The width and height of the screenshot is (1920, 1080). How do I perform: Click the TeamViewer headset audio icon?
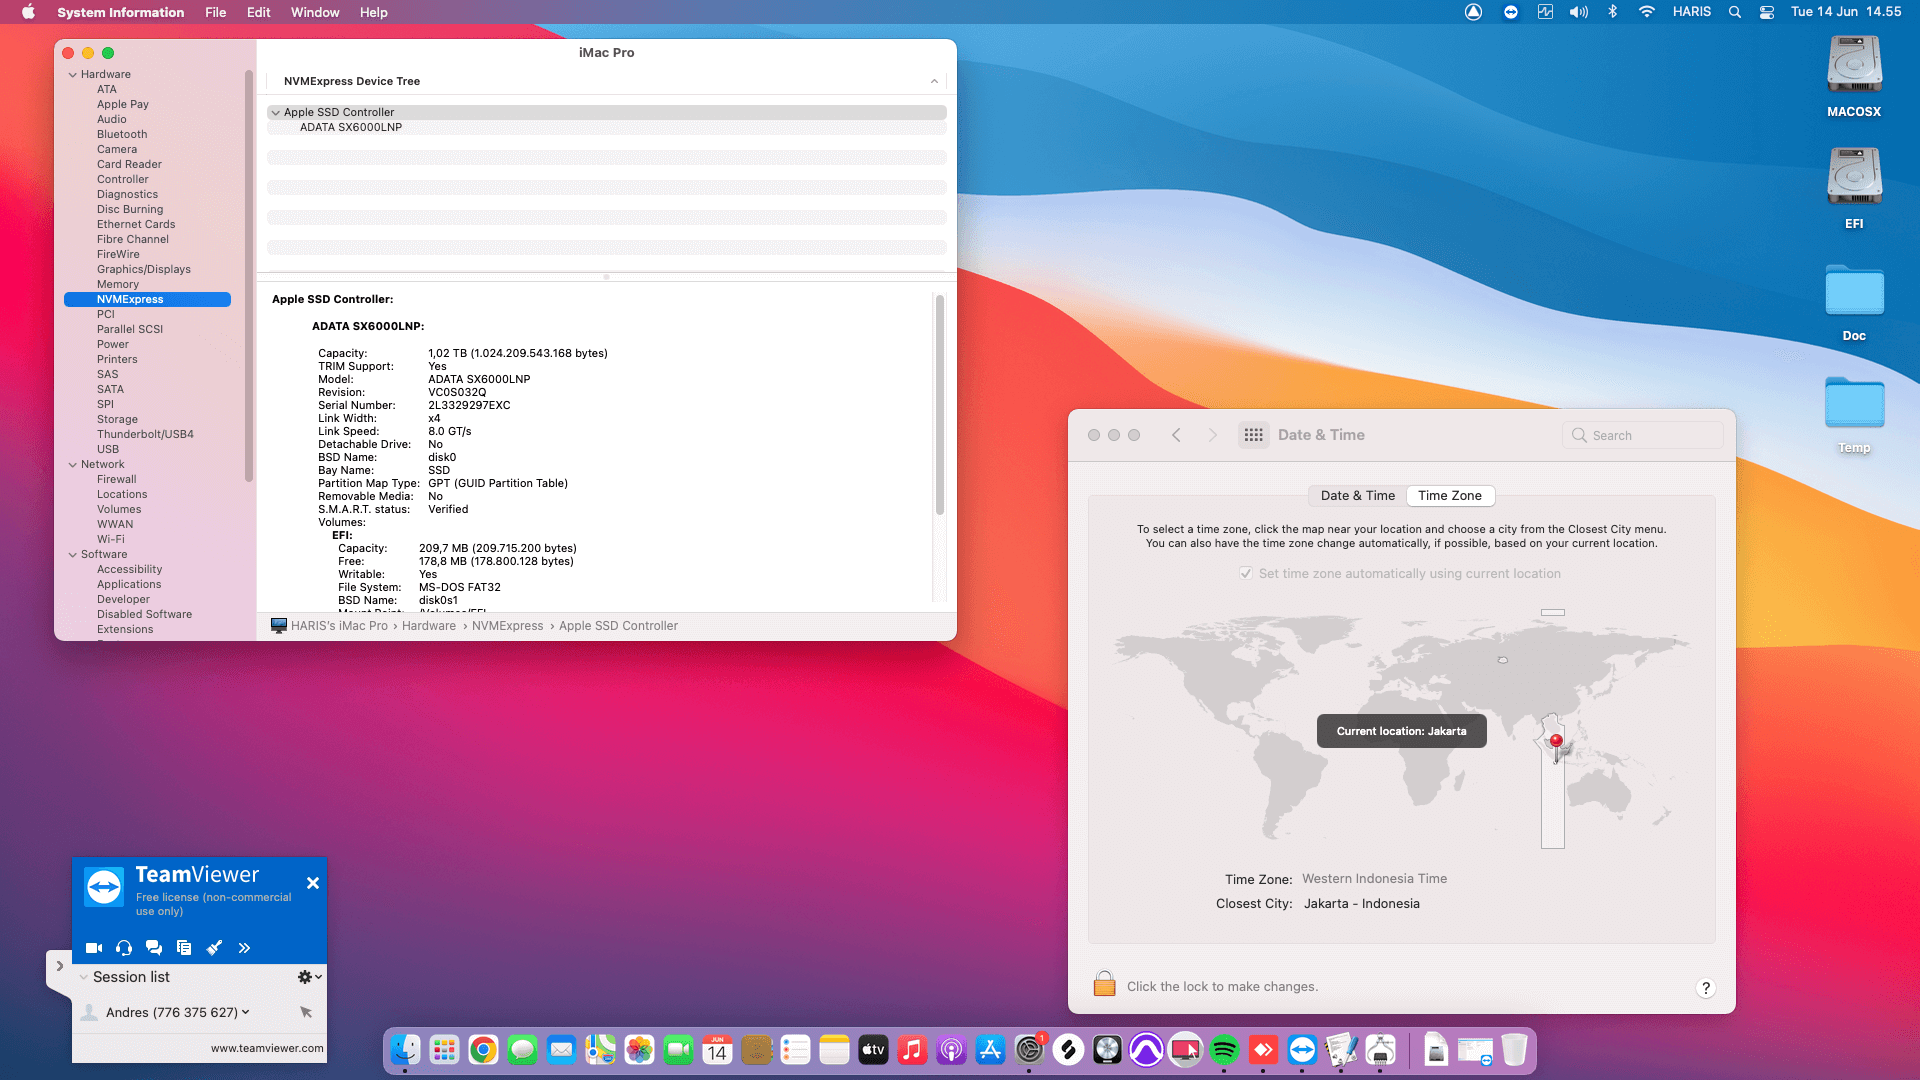[124, 948]
